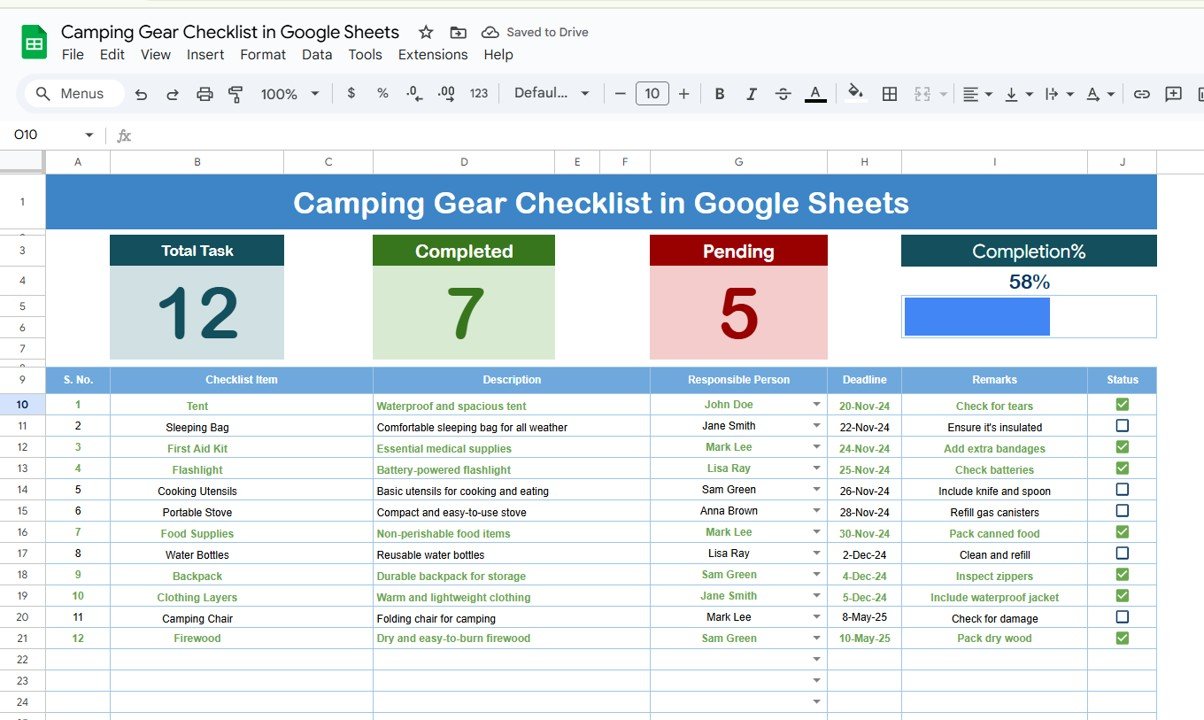Click the undo arrow icon

pyautogui.click(x=141, y=94)
